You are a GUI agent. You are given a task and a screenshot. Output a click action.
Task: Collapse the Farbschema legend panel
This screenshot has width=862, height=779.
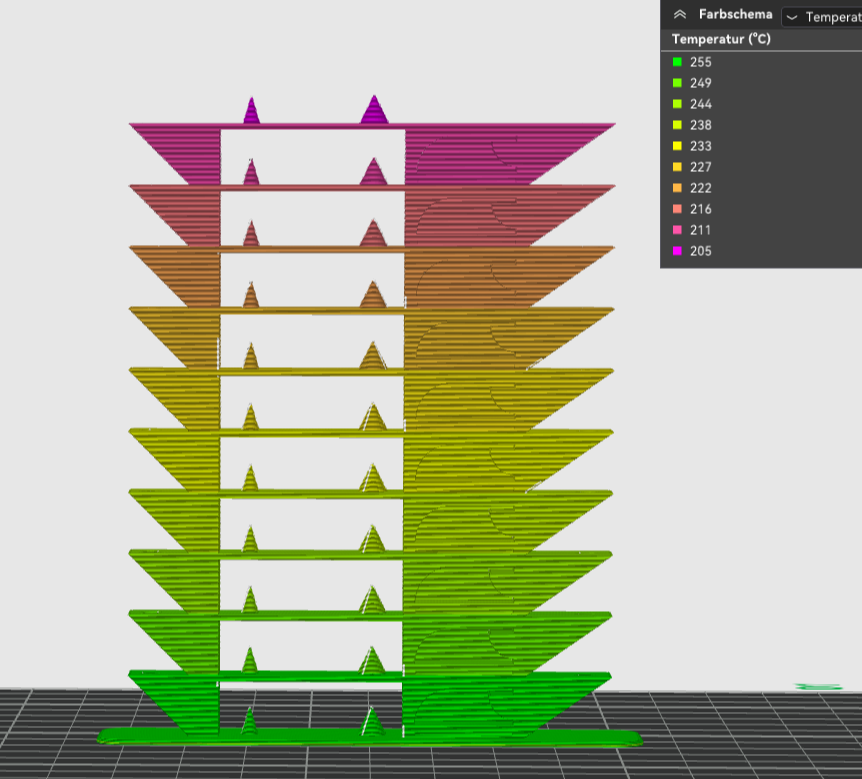680,15
